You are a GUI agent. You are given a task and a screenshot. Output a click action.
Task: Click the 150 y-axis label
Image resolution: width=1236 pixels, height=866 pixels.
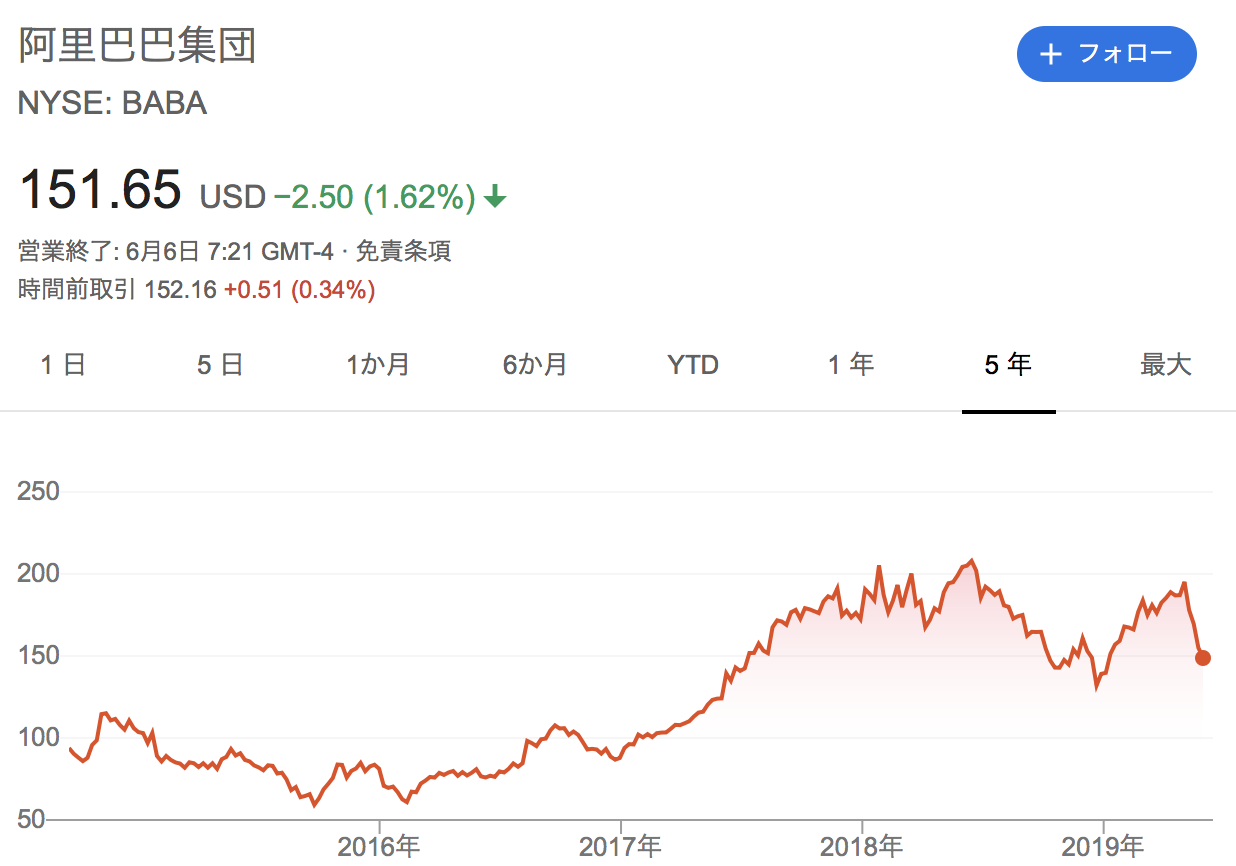tap(39, 656)
